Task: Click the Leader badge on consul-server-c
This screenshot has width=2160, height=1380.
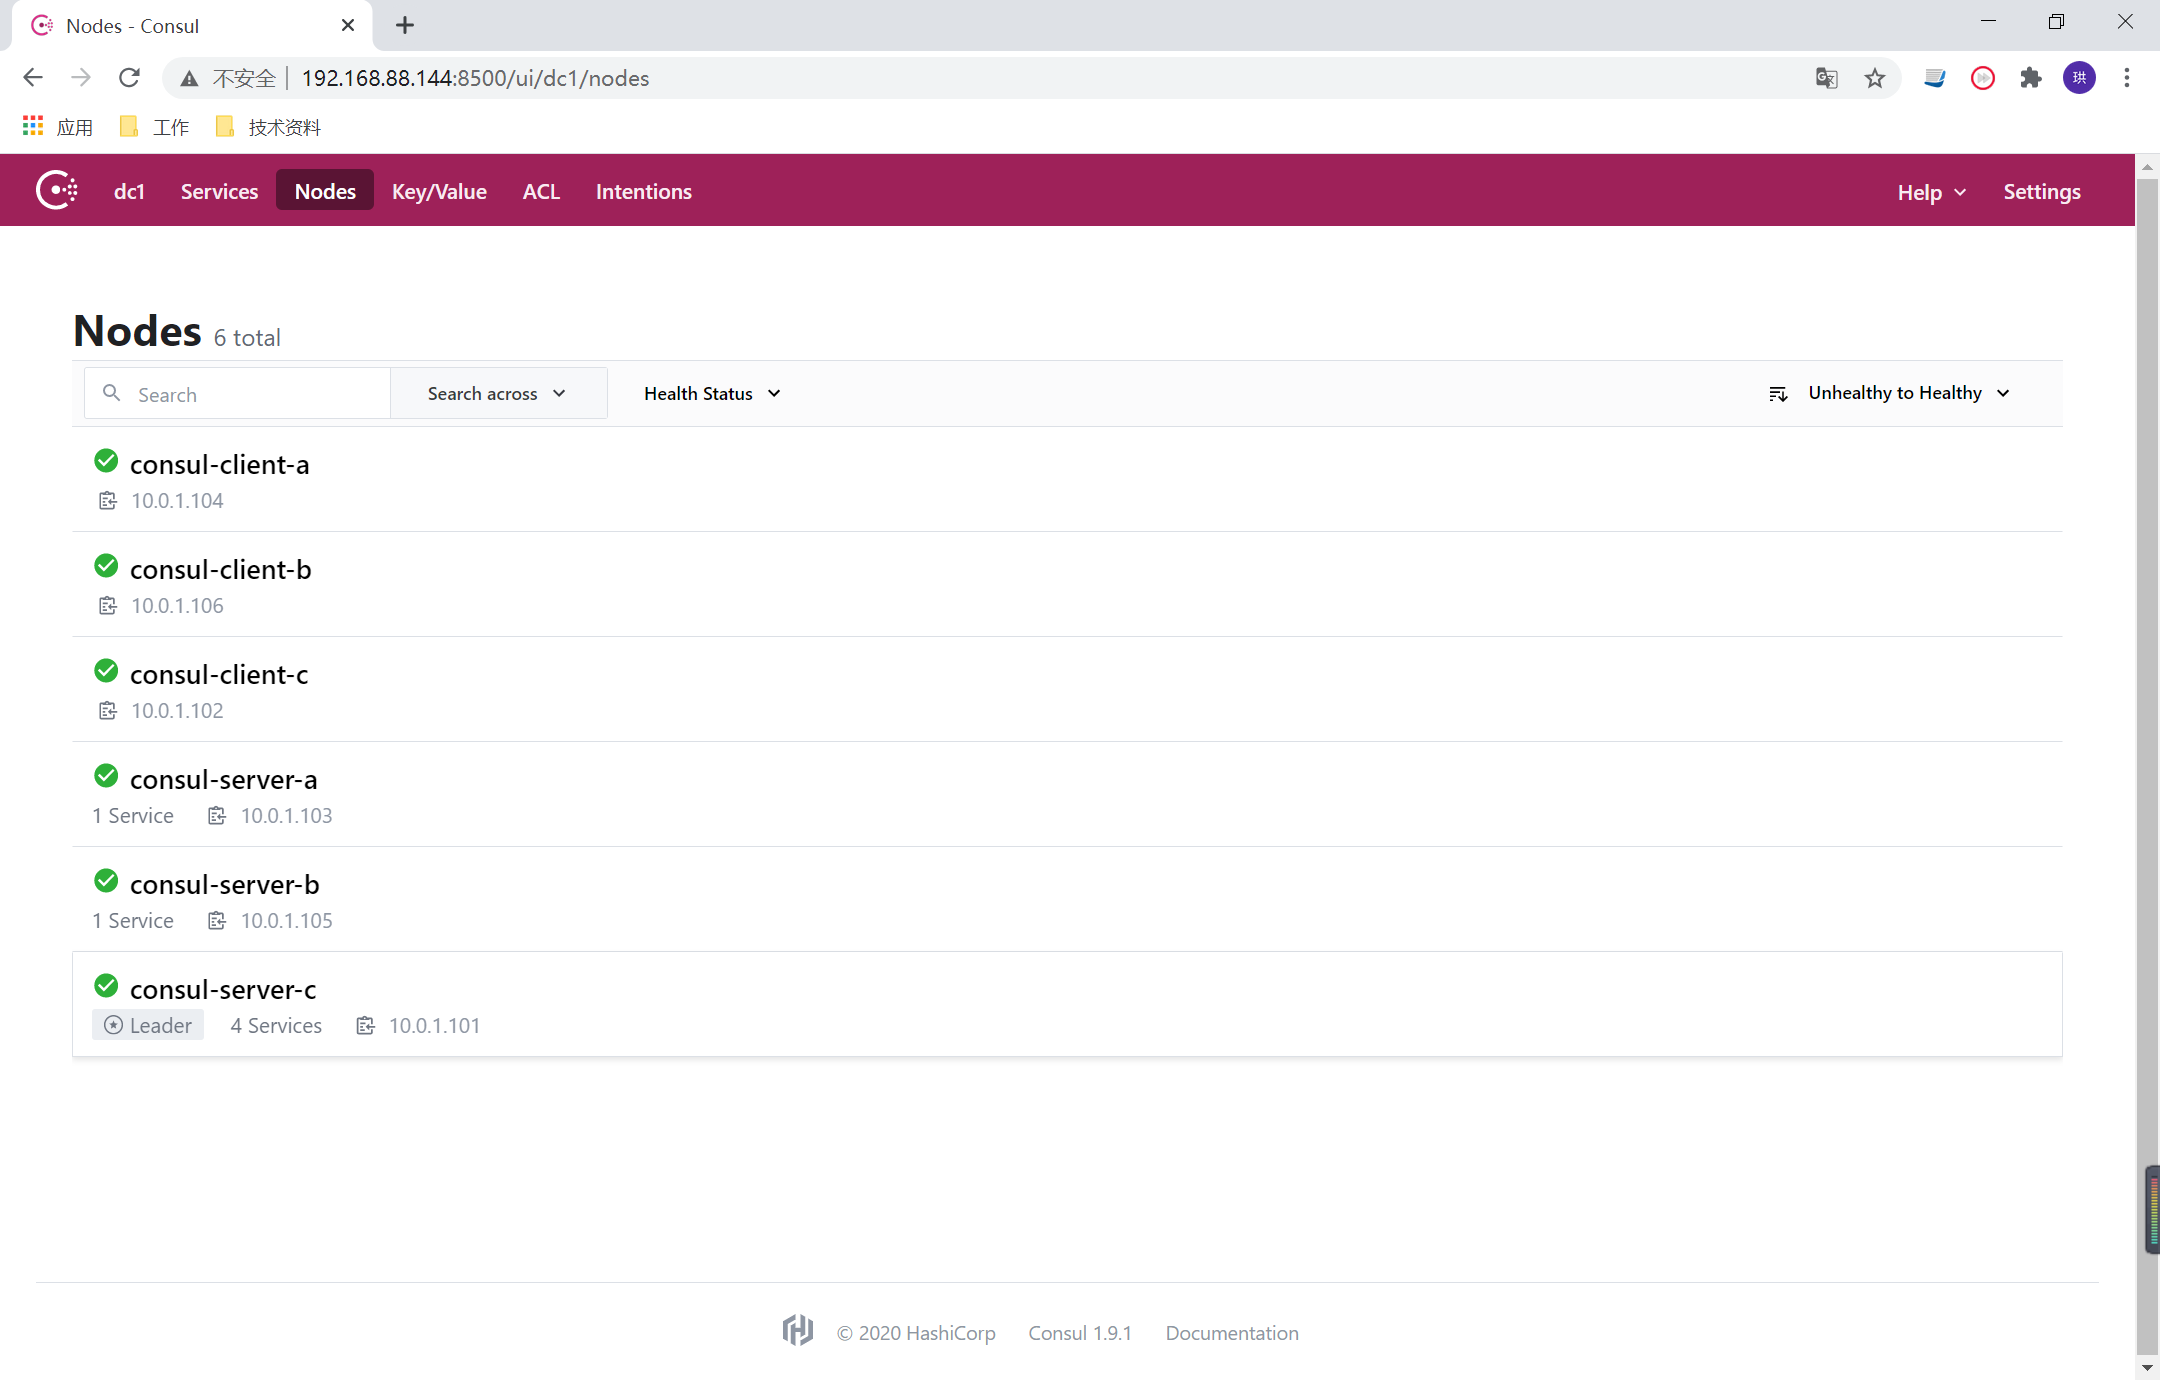Action: 148,1025
